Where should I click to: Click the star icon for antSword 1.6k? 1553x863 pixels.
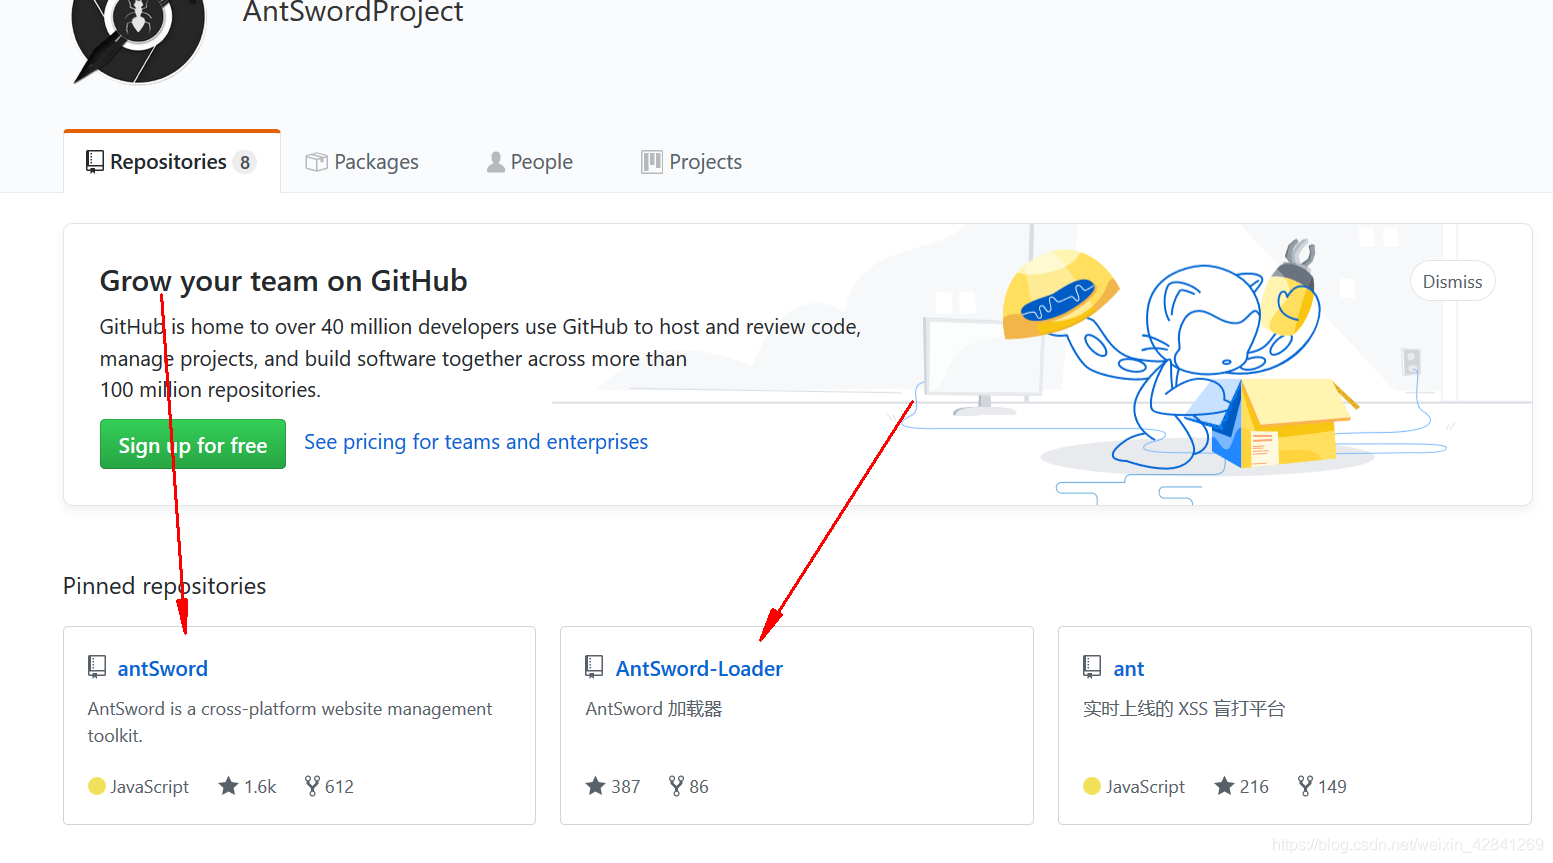coord(228,786)
